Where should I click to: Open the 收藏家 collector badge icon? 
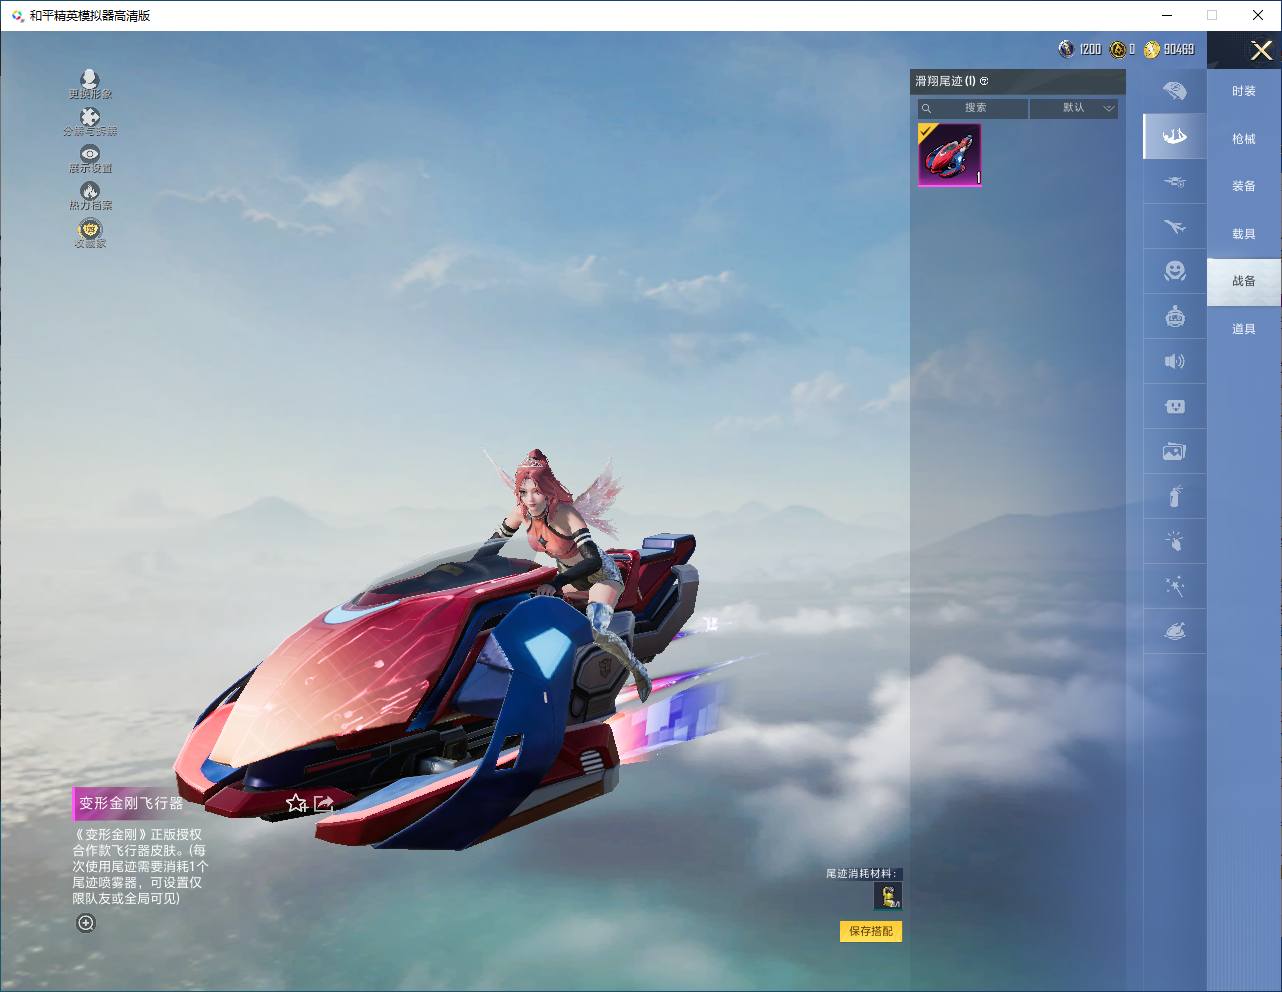coord(90,229)
